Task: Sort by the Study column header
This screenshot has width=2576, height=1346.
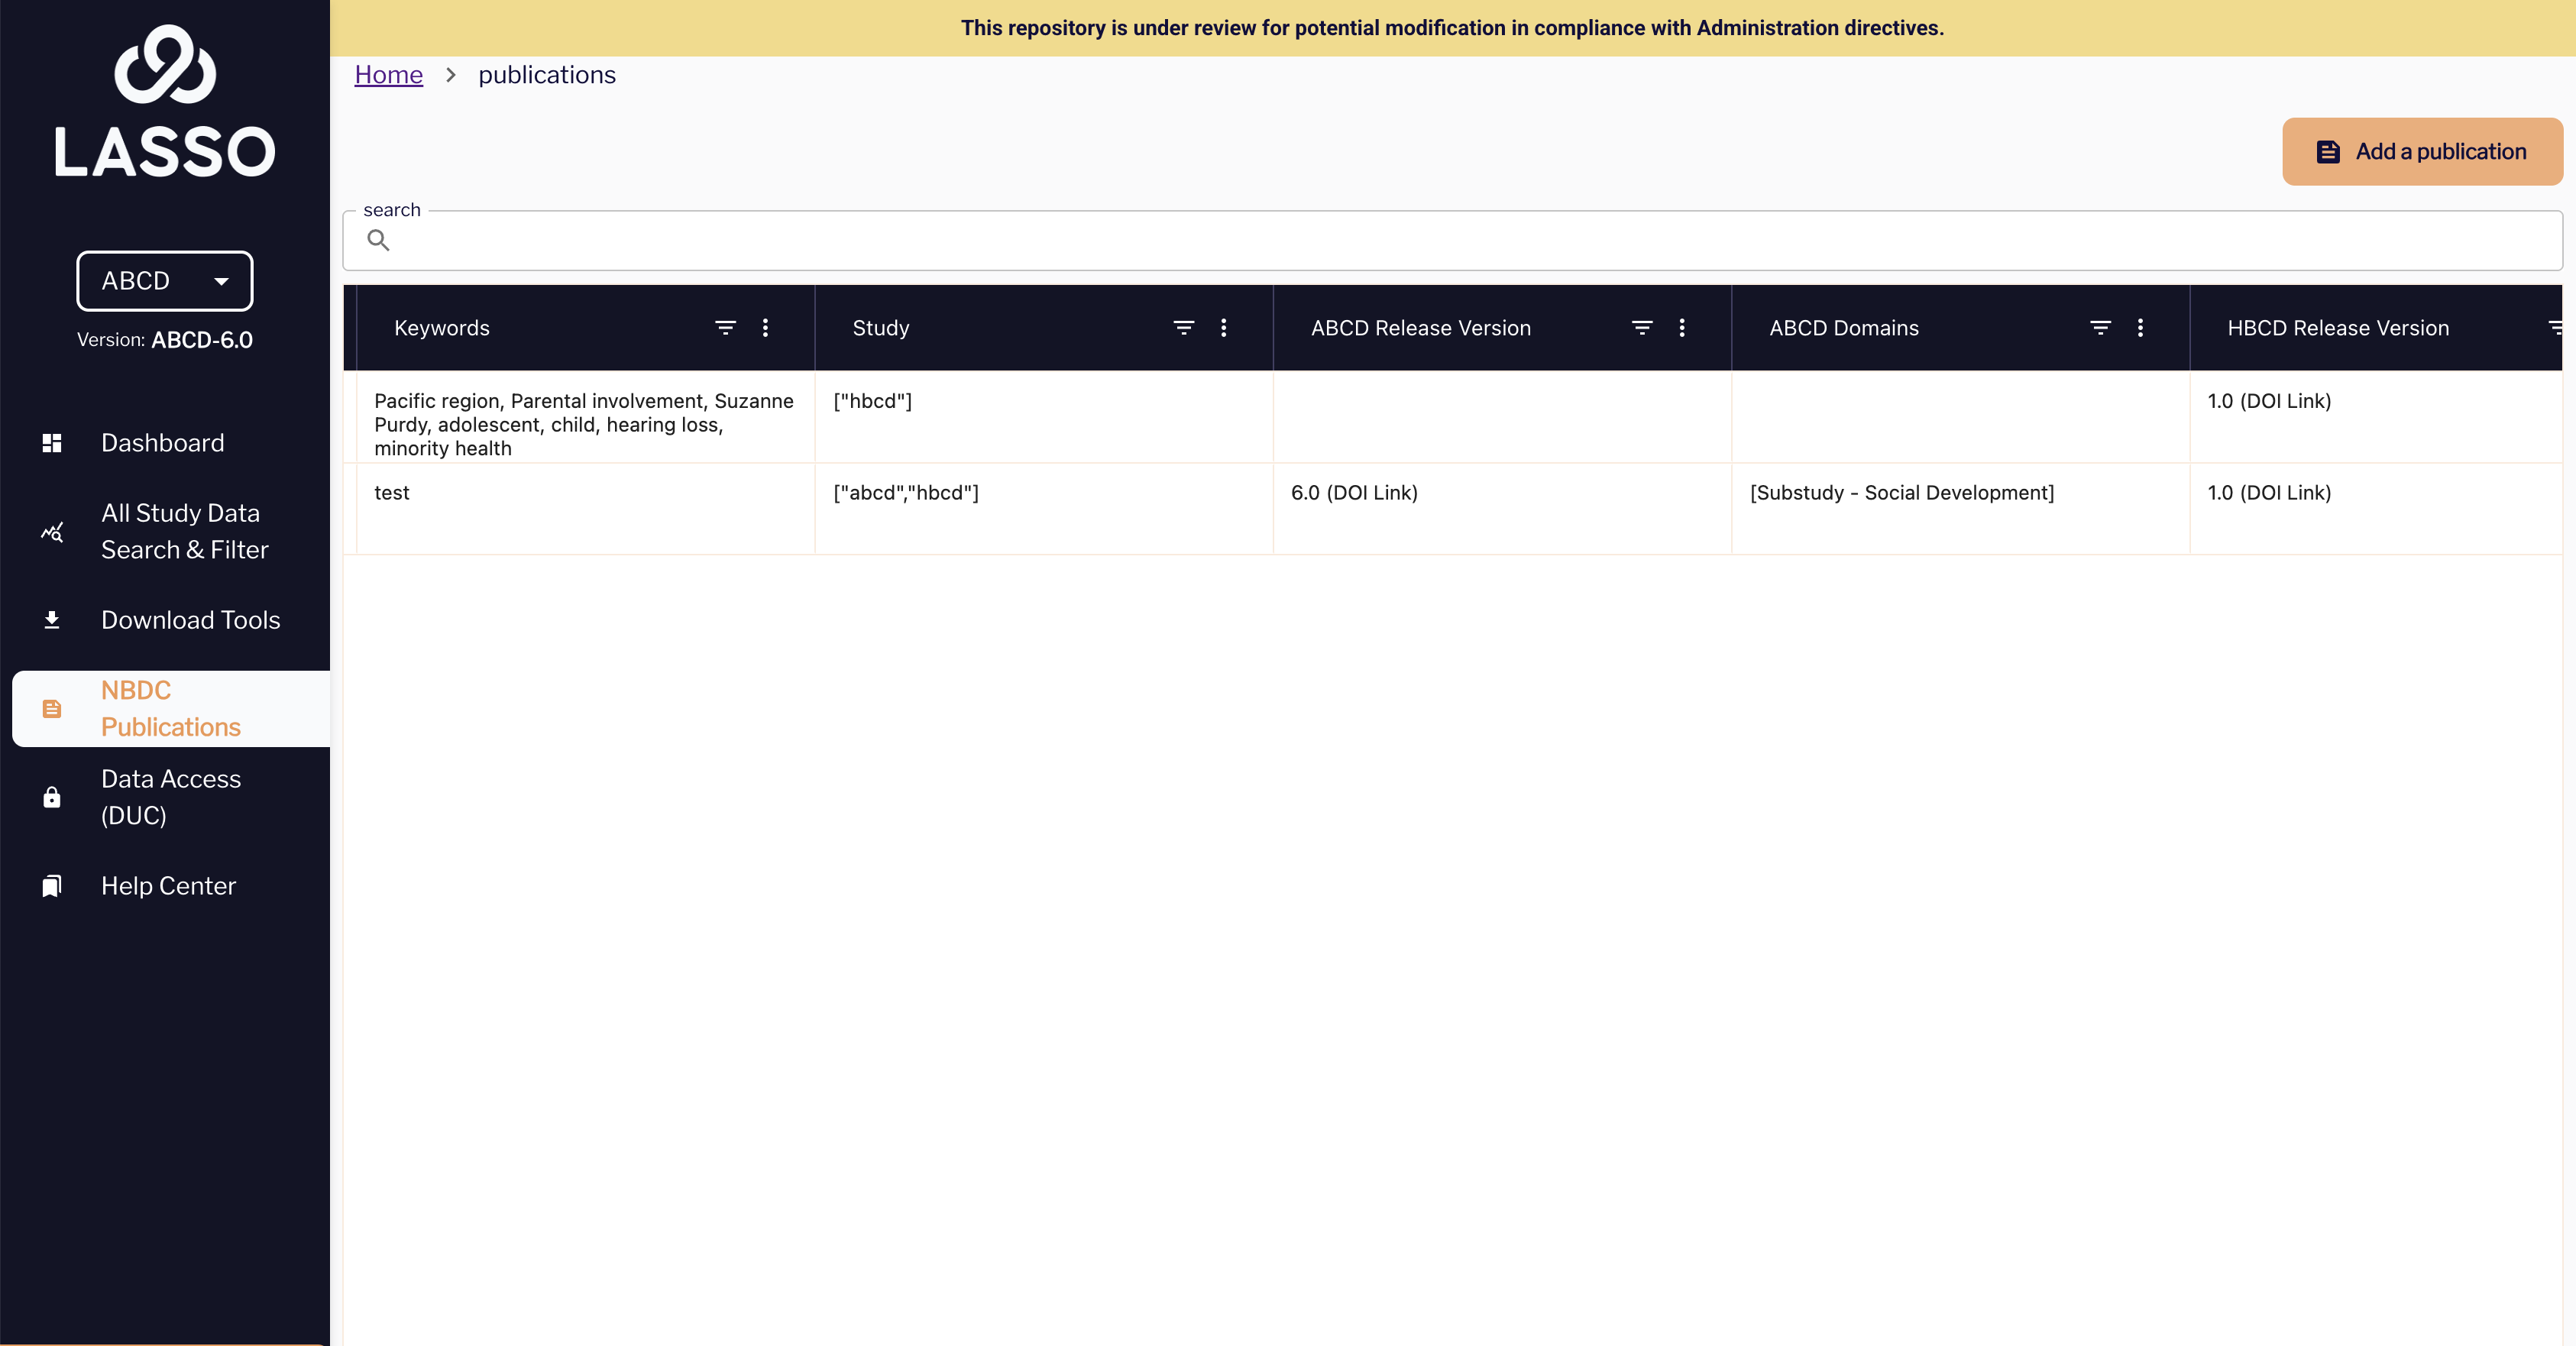Action: [881, 328]
